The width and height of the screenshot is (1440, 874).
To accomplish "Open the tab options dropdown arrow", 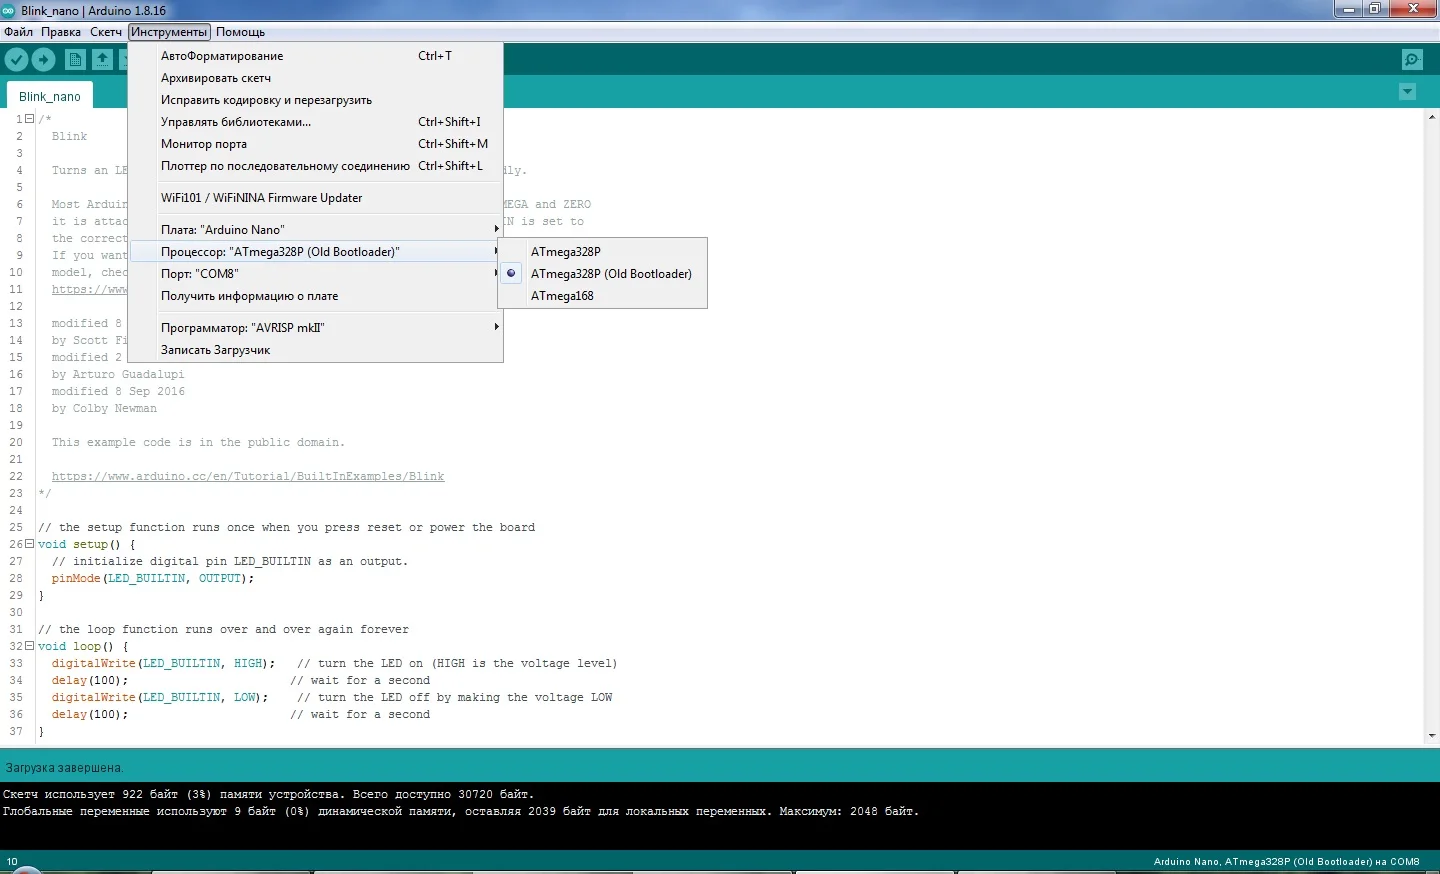I will coord(1407,92).
